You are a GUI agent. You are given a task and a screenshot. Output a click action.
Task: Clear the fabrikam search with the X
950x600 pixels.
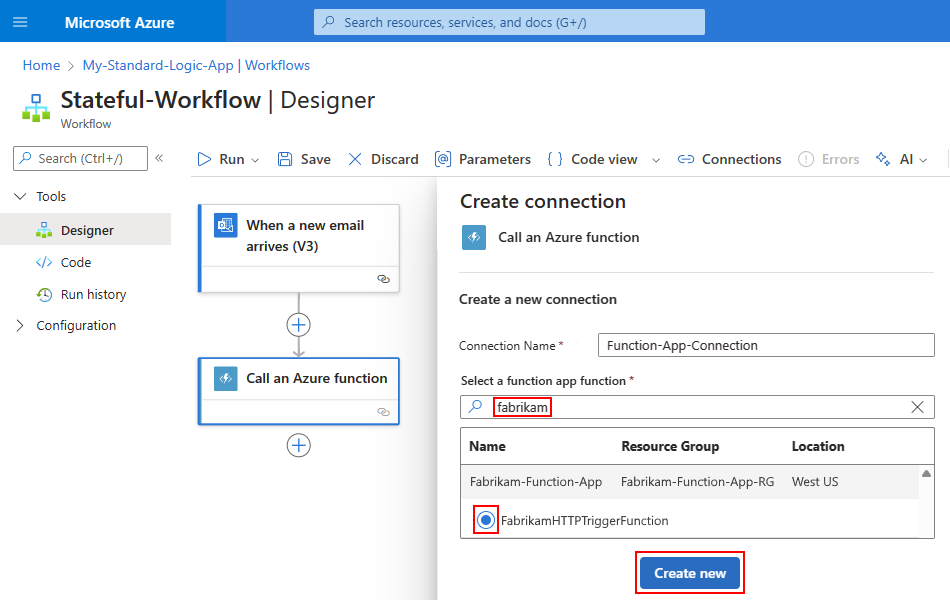tap(917, 407)
